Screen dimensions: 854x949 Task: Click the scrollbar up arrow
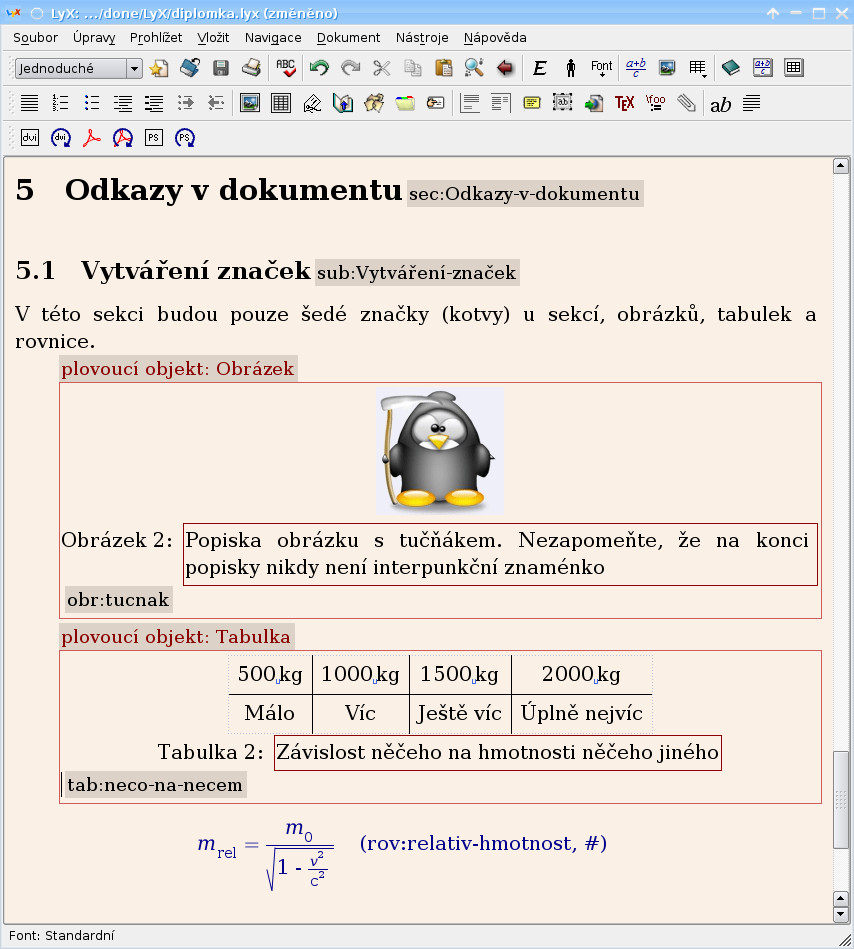pyautogui.click(x=841, y=166)
